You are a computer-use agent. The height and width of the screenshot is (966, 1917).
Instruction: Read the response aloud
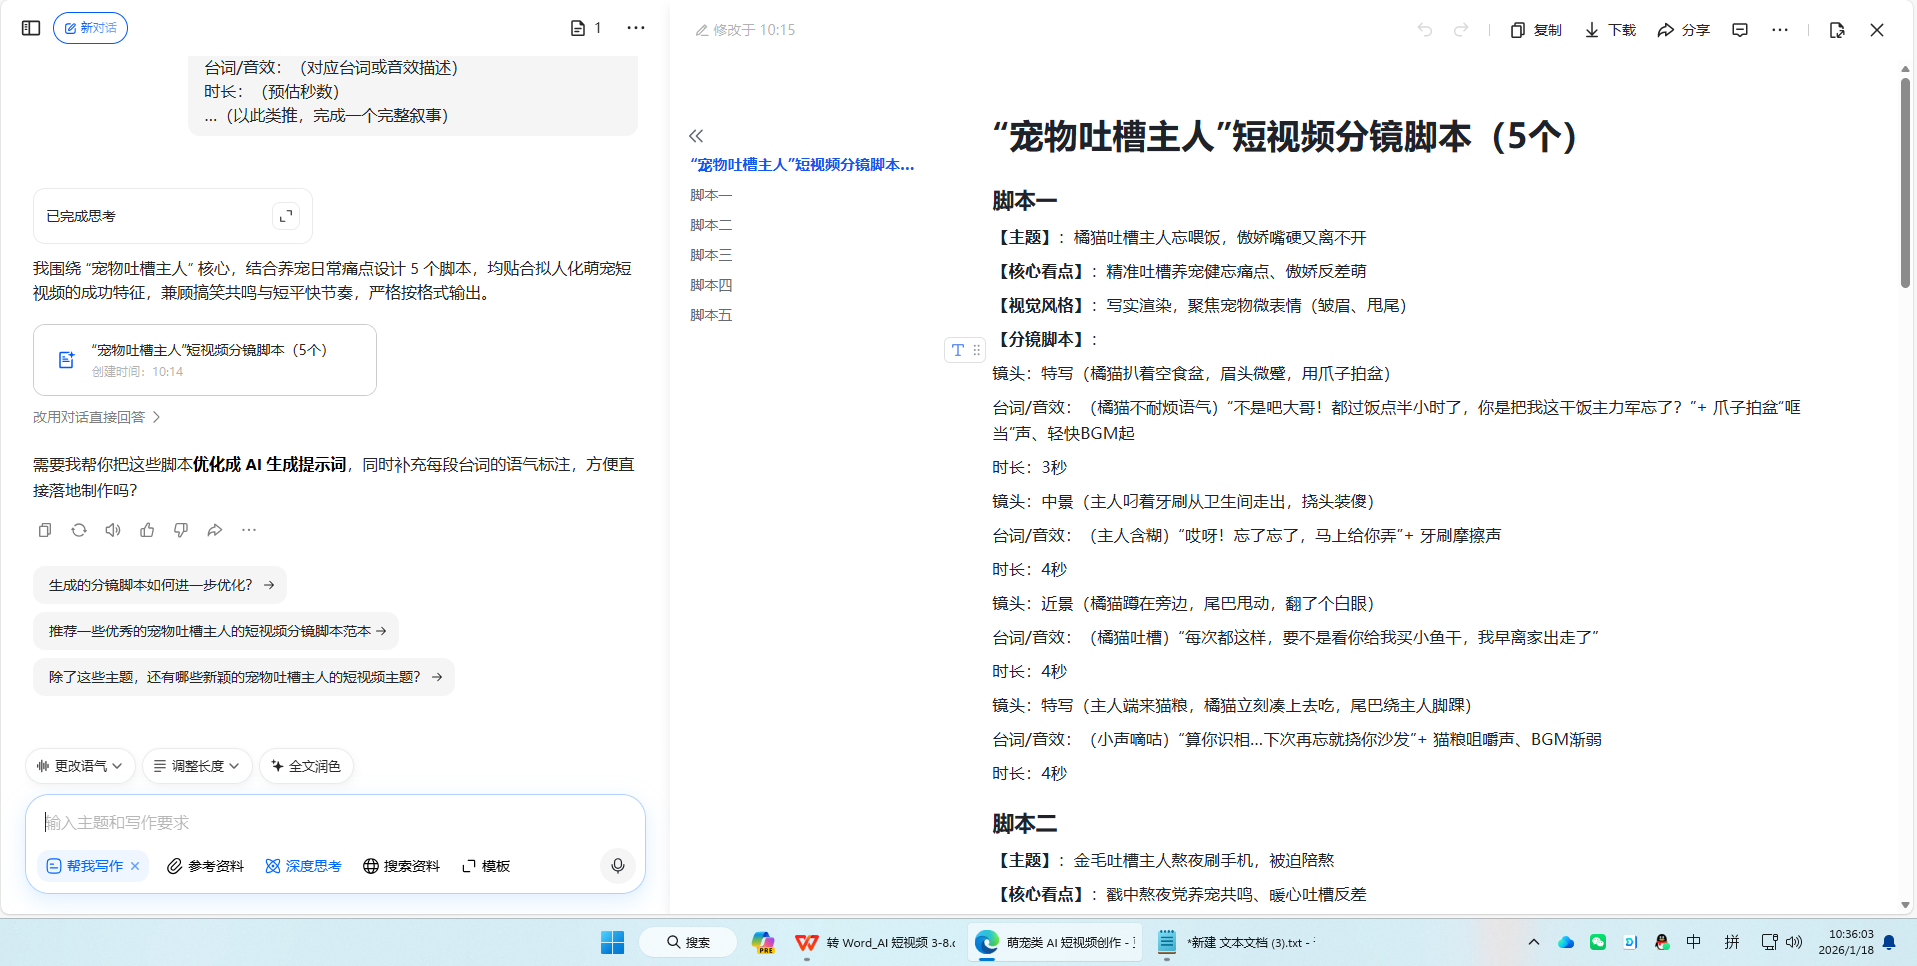[112, 530]
